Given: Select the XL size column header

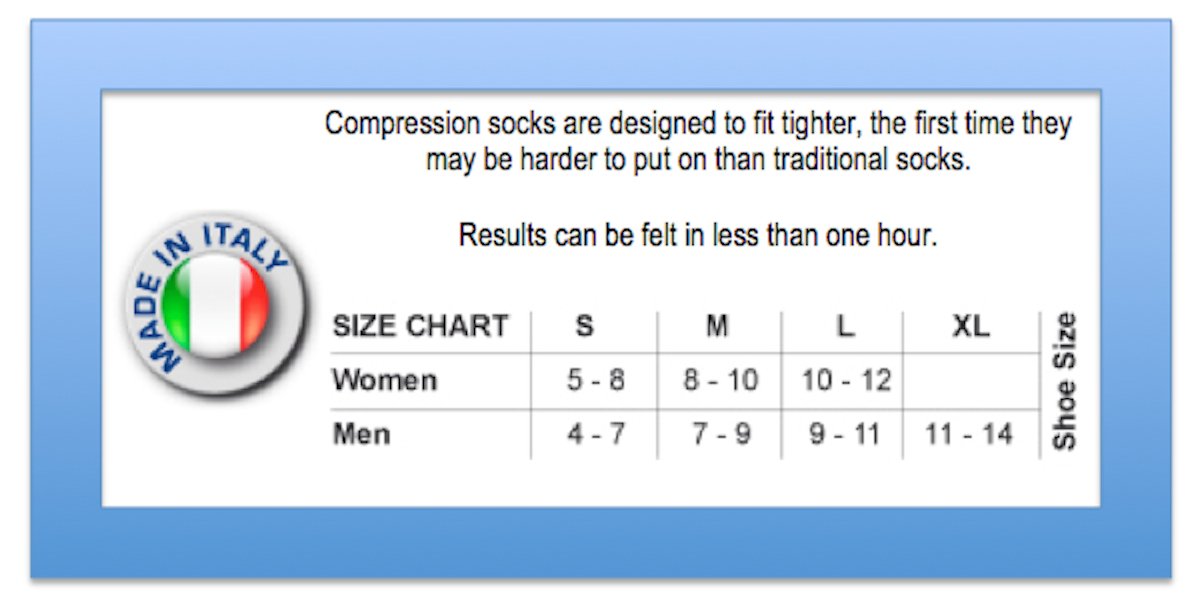Looking at the screenshot, I should click(970, 326).
